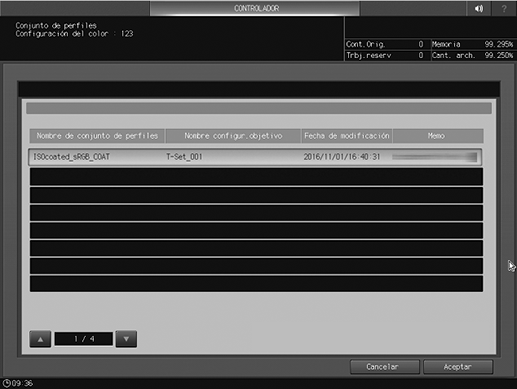Select the ISOcoated_sRGB_COAT profile row

[x=255, y=157]
